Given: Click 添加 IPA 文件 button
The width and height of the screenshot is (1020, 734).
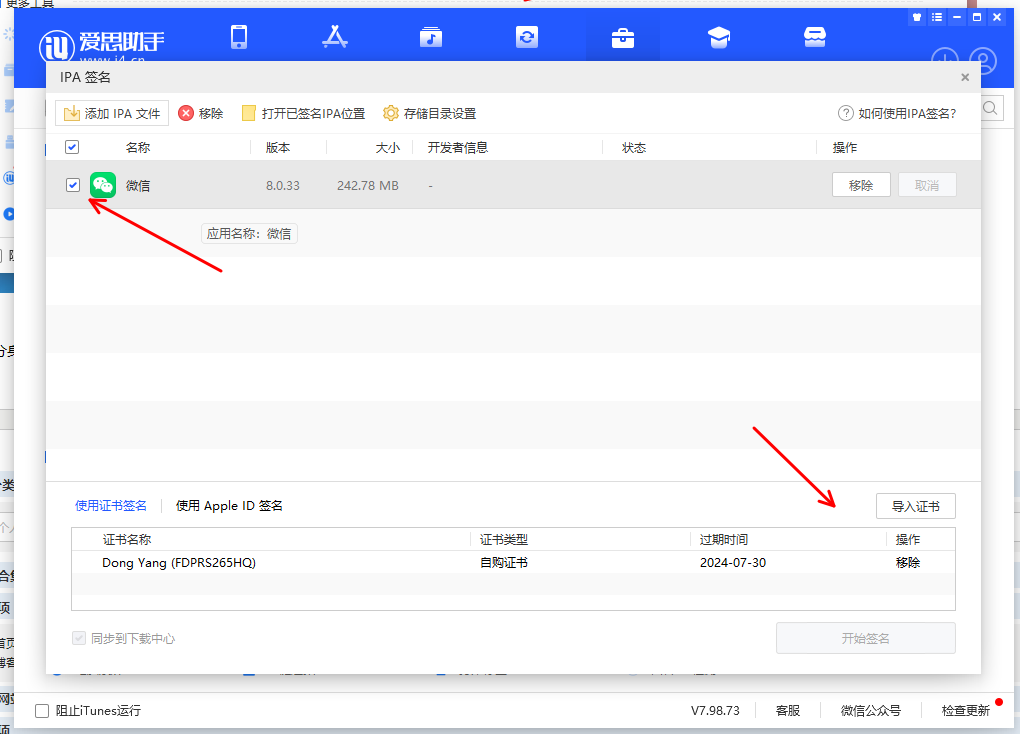Looking at the screenshot, I should click(112, 113).
